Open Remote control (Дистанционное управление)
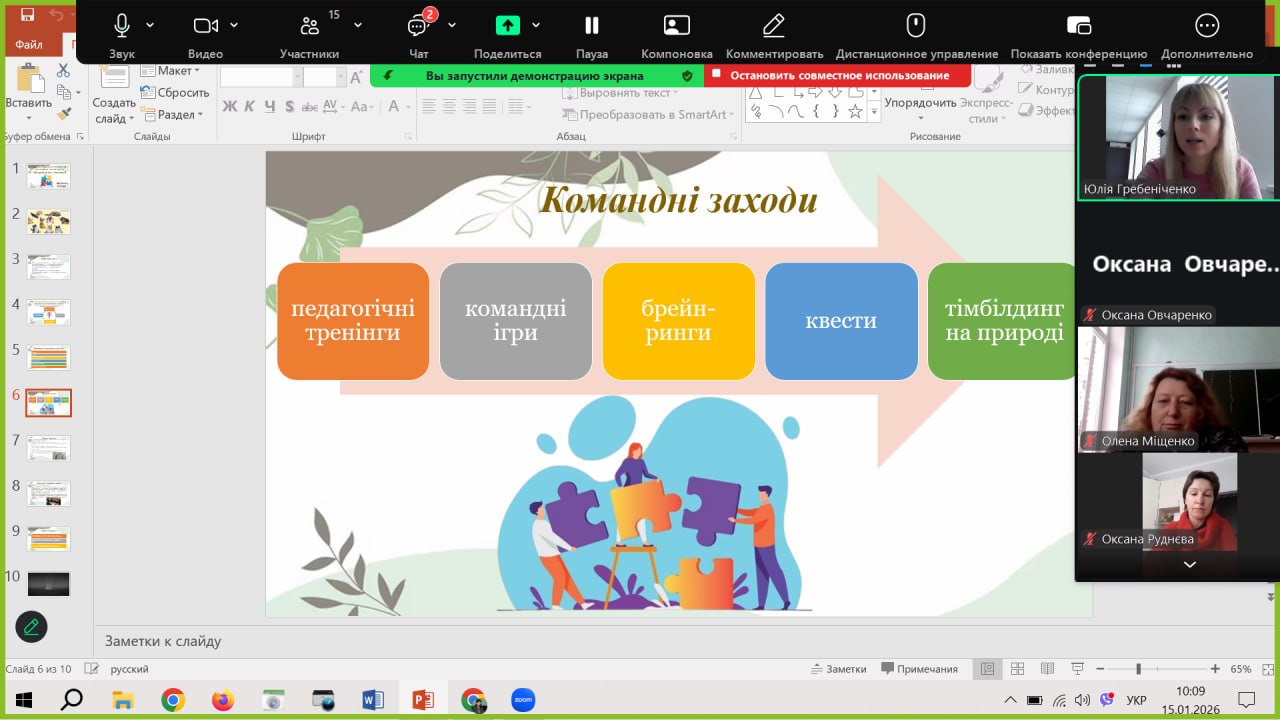The height and width of the screenshot is (720, 1280). coord(916,26)
